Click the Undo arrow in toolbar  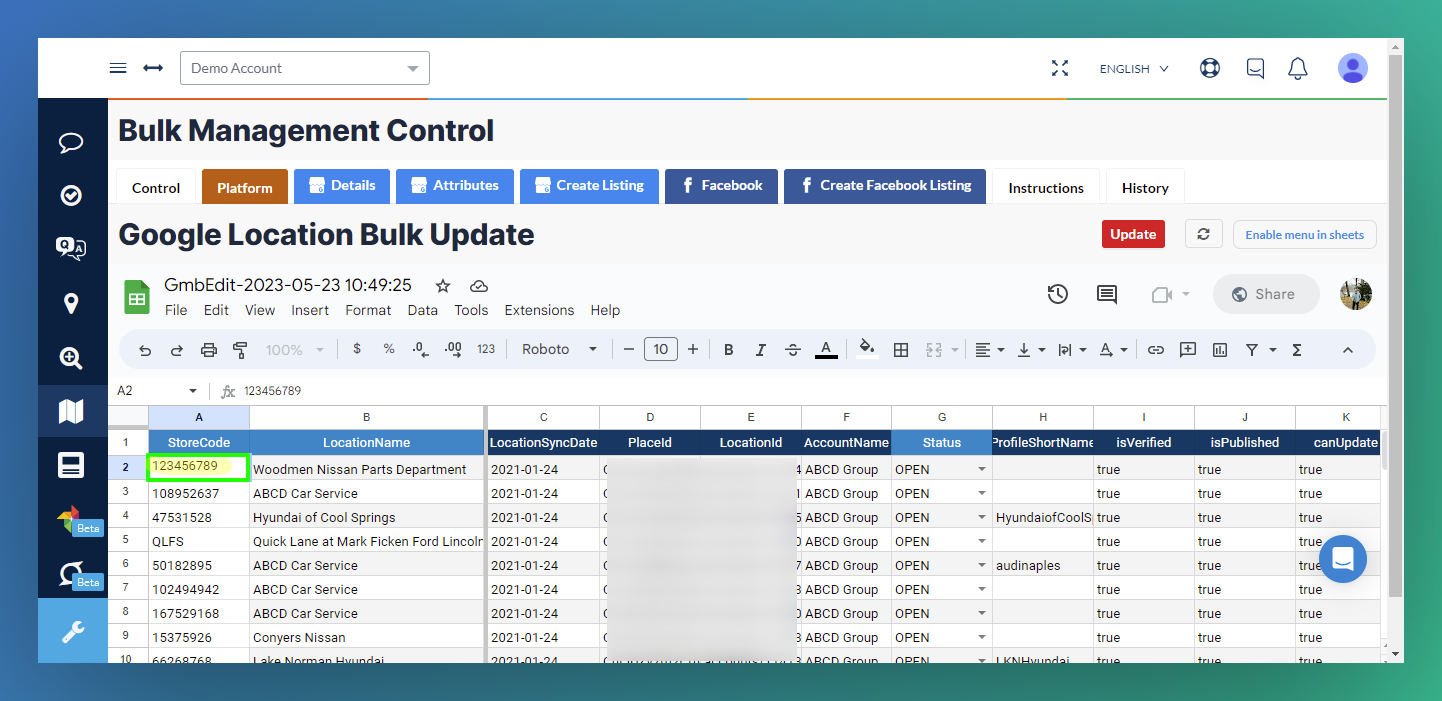145,350
